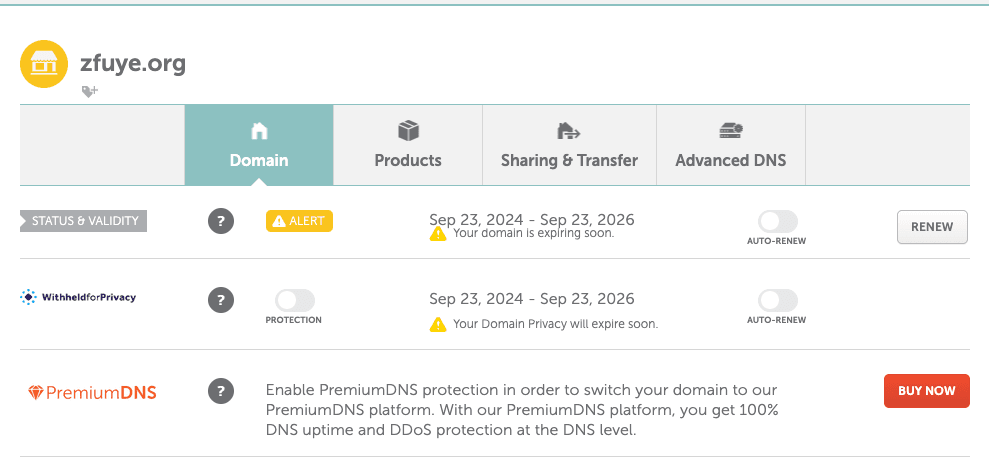Open the Sharing & Transfer tab

click(x=570, y=145)
